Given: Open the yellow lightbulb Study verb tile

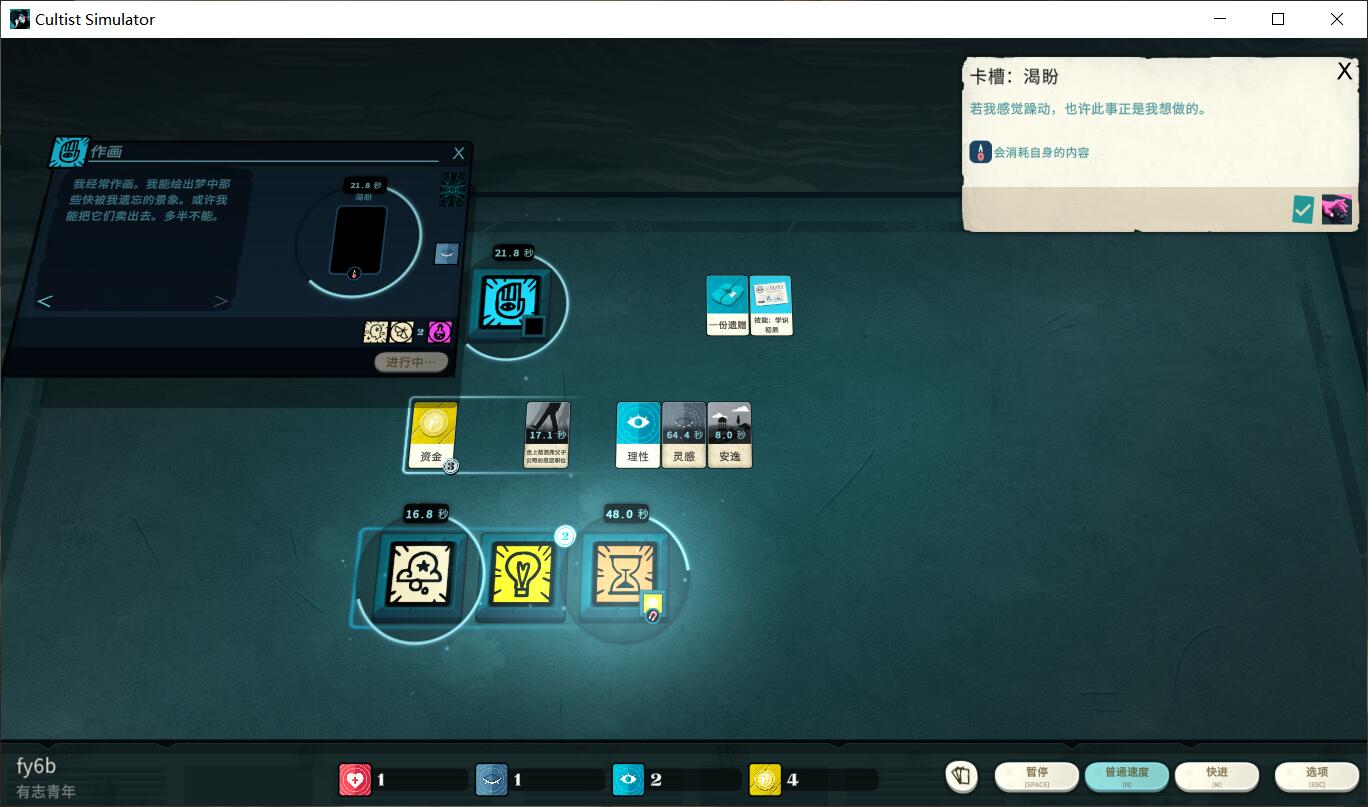Looking at the screenshot, I should pyautogui.click(x=522, y=574).
